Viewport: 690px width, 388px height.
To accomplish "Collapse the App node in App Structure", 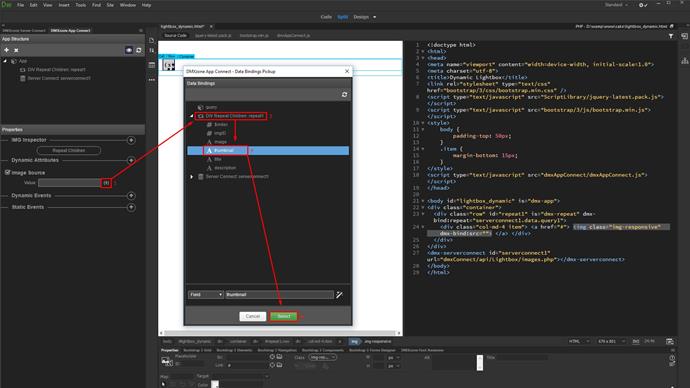I will coord(5,61).
